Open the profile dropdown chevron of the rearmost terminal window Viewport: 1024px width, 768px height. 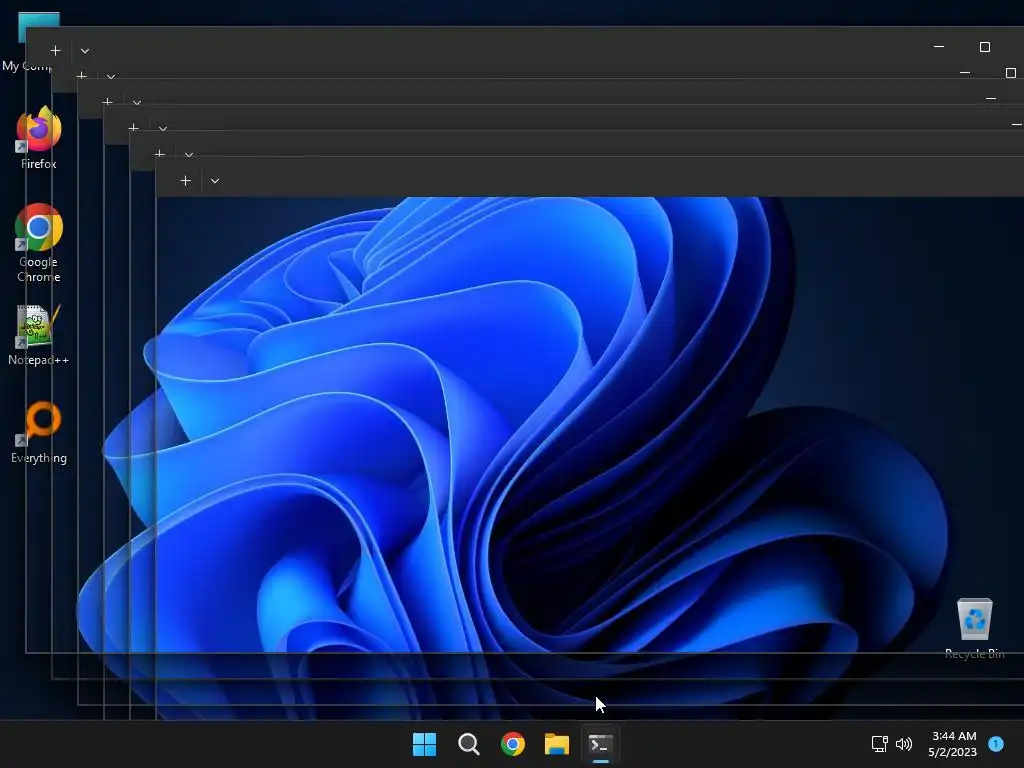(85, 51)
